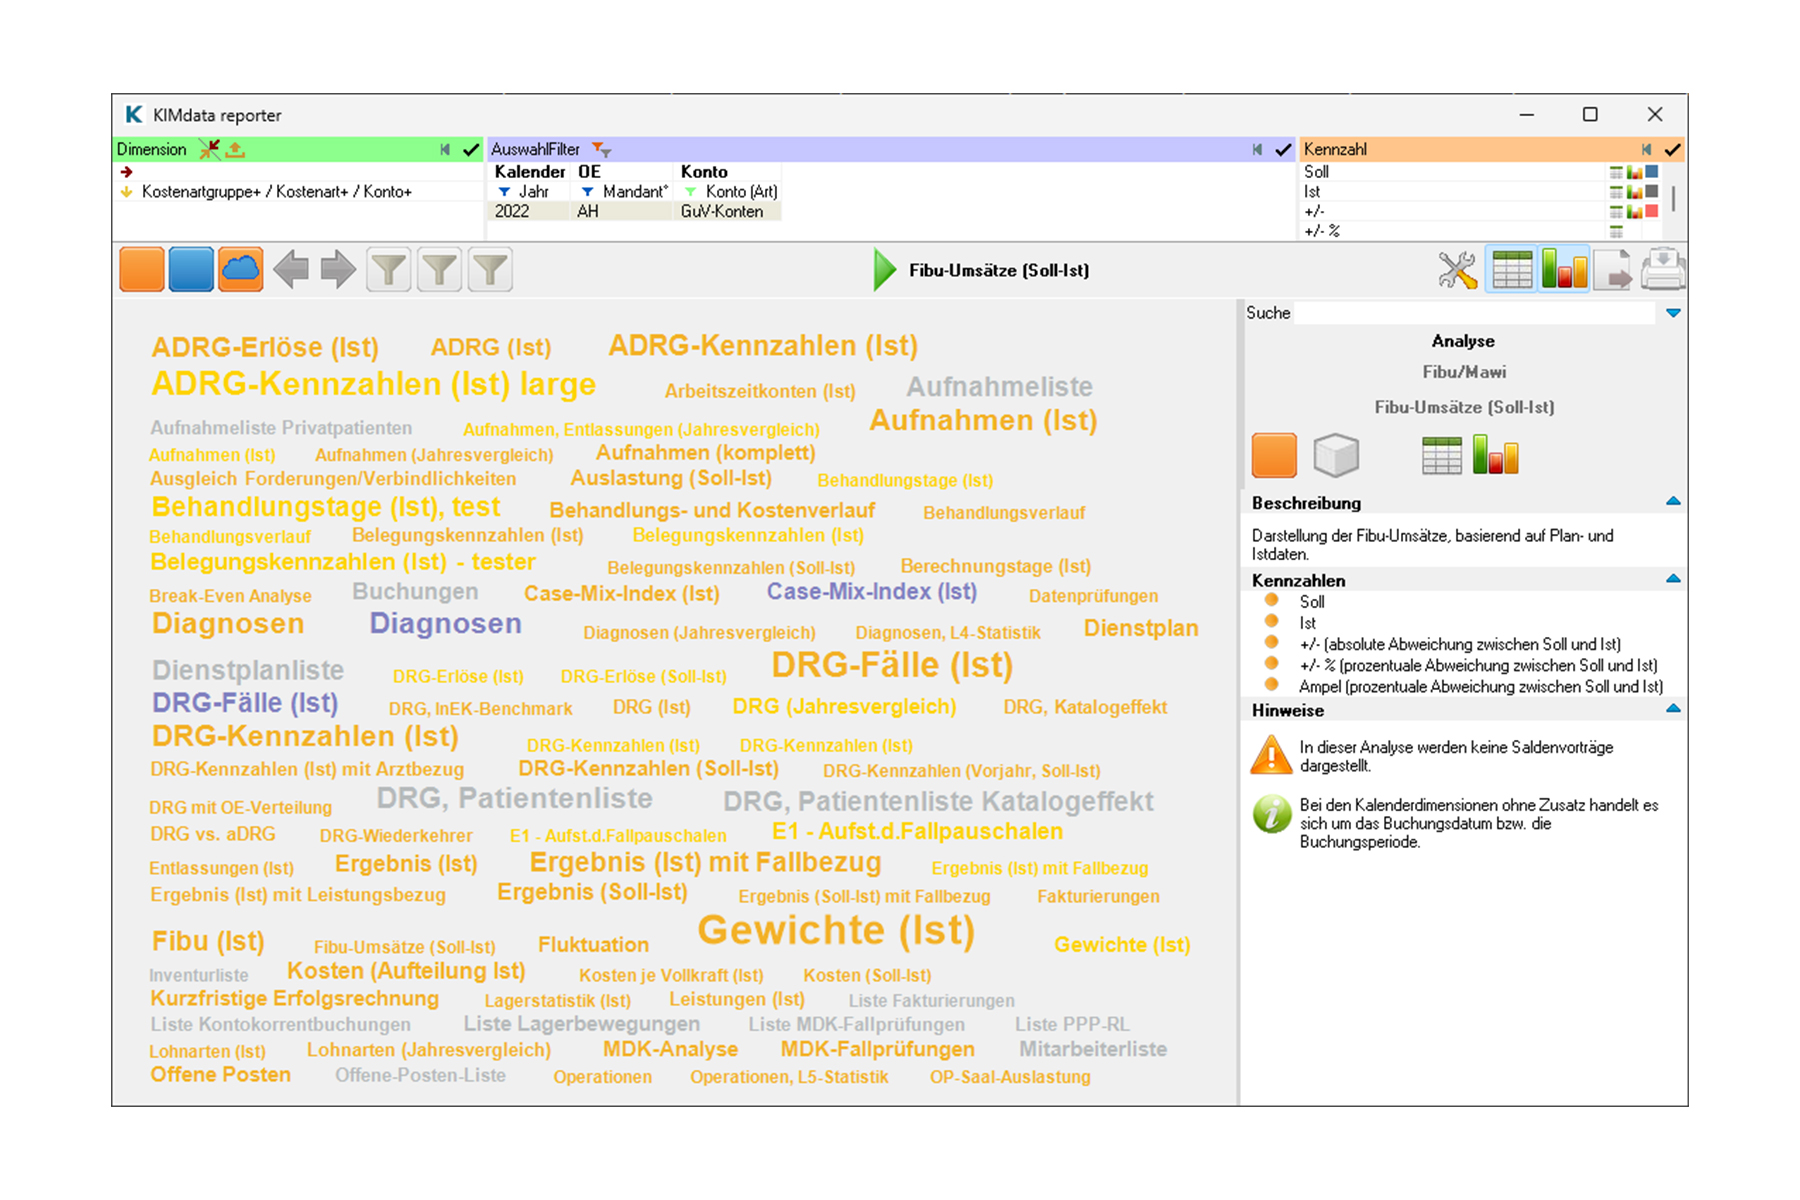This screenshot has width=1800, height=1200.
Task: Open the Kurzfristige Erfolgsrechnung analysis
Action: pyautogui.click(x=294, y=998)
